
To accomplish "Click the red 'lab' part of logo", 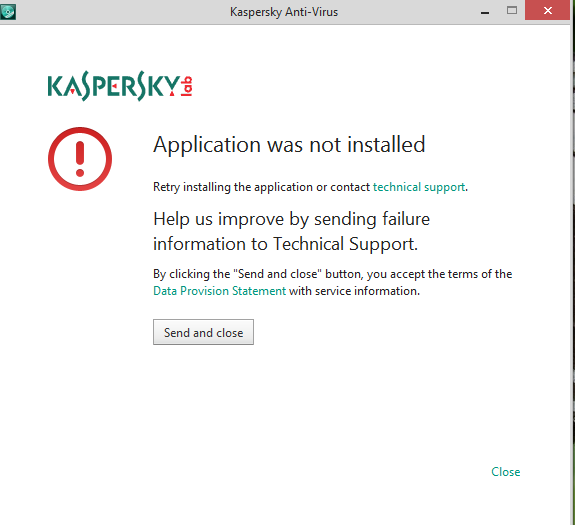I will coord(186,86).
